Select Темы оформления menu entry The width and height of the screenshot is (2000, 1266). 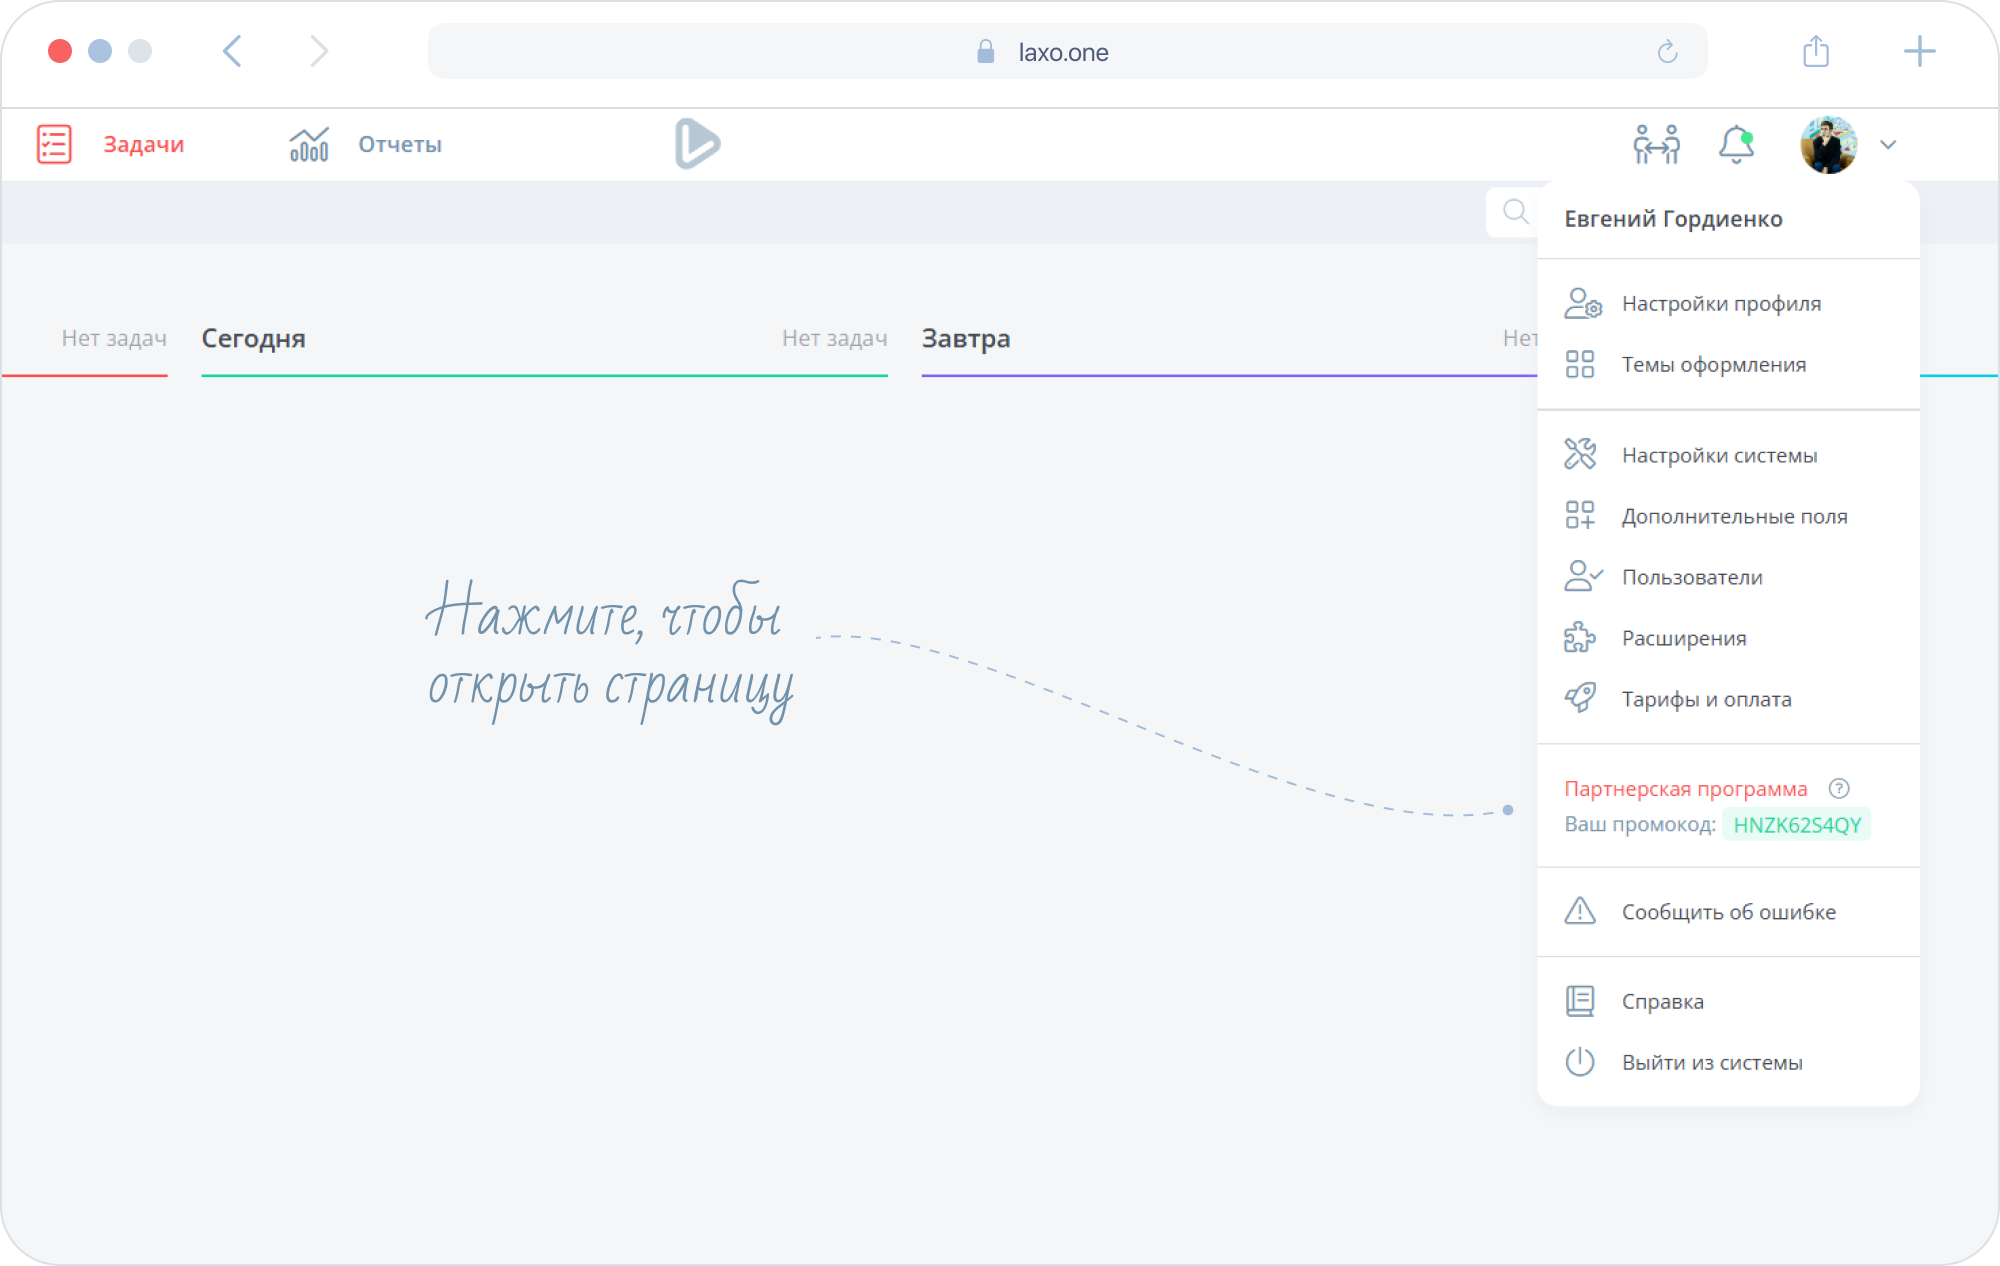(1713, 364)
